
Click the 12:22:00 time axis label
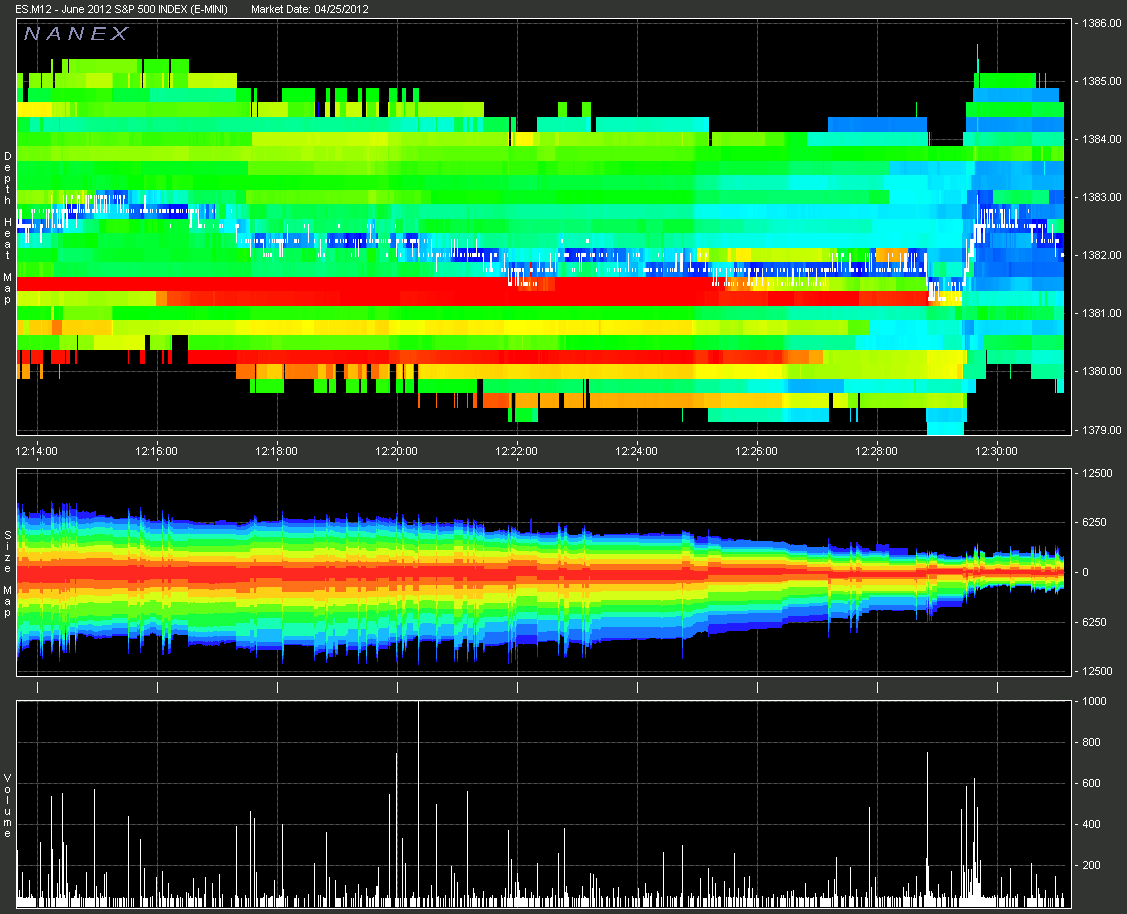(x=516, y=451)
